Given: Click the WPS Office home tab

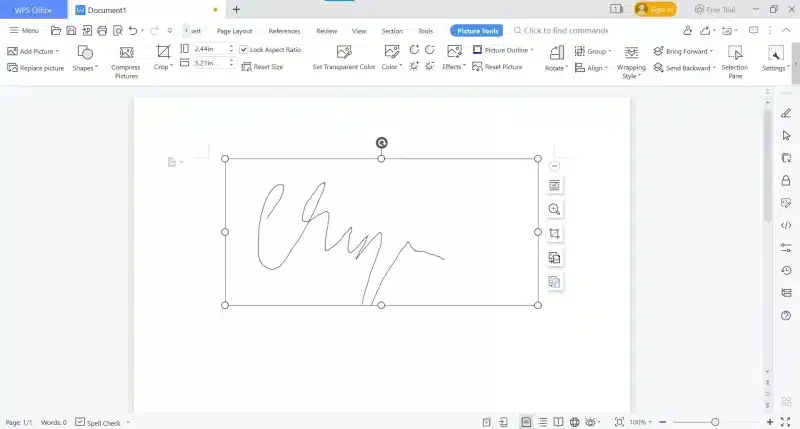Looking at the screenshot, I should (33, 10).
